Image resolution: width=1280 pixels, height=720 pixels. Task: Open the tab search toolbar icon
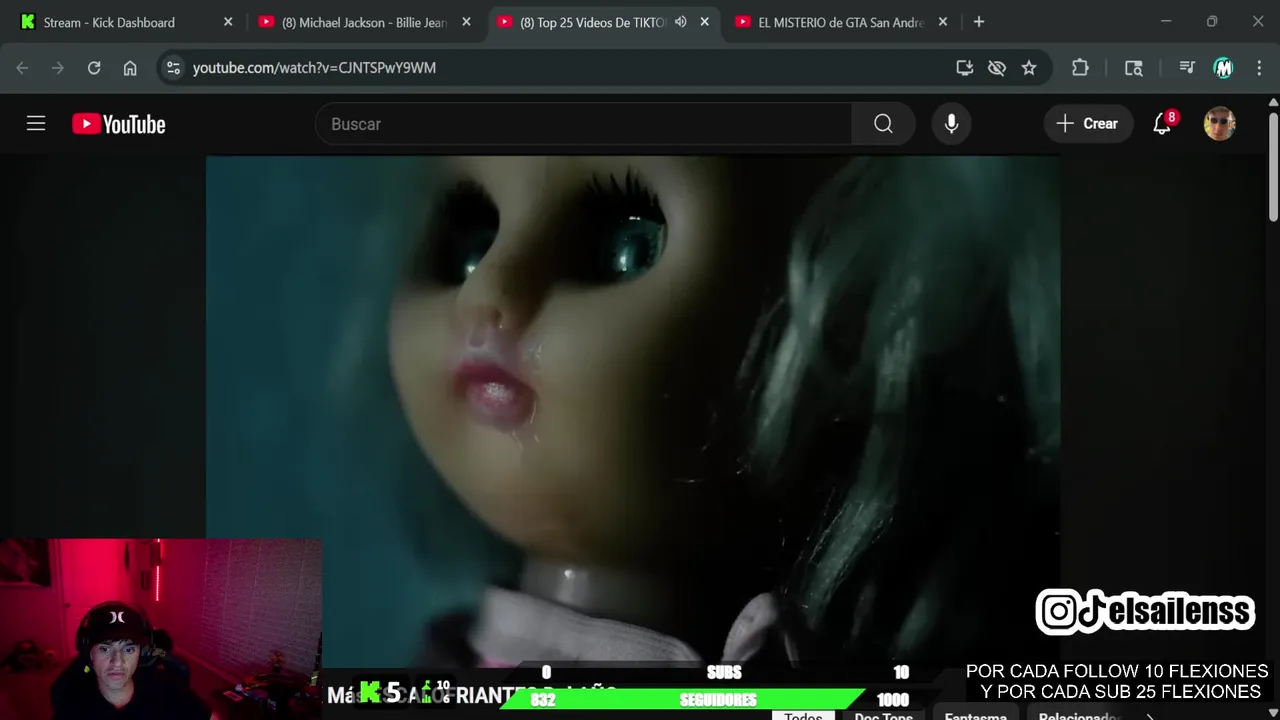1134,68
